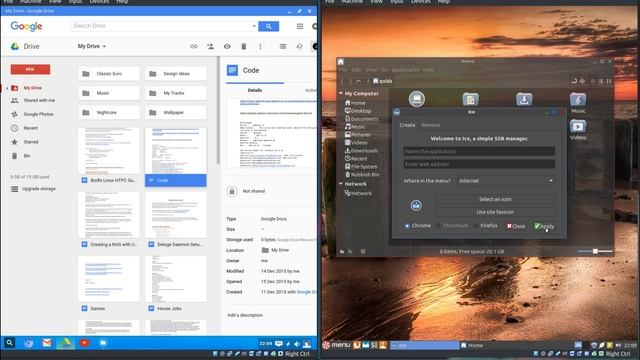Expand the My Drive tree arrow in sidebar

click(x=7, y=88)
